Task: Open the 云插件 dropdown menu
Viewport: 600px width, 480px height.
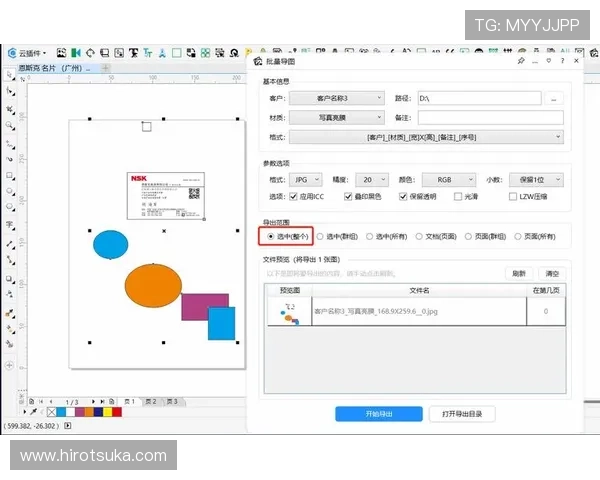Action: 28,53
